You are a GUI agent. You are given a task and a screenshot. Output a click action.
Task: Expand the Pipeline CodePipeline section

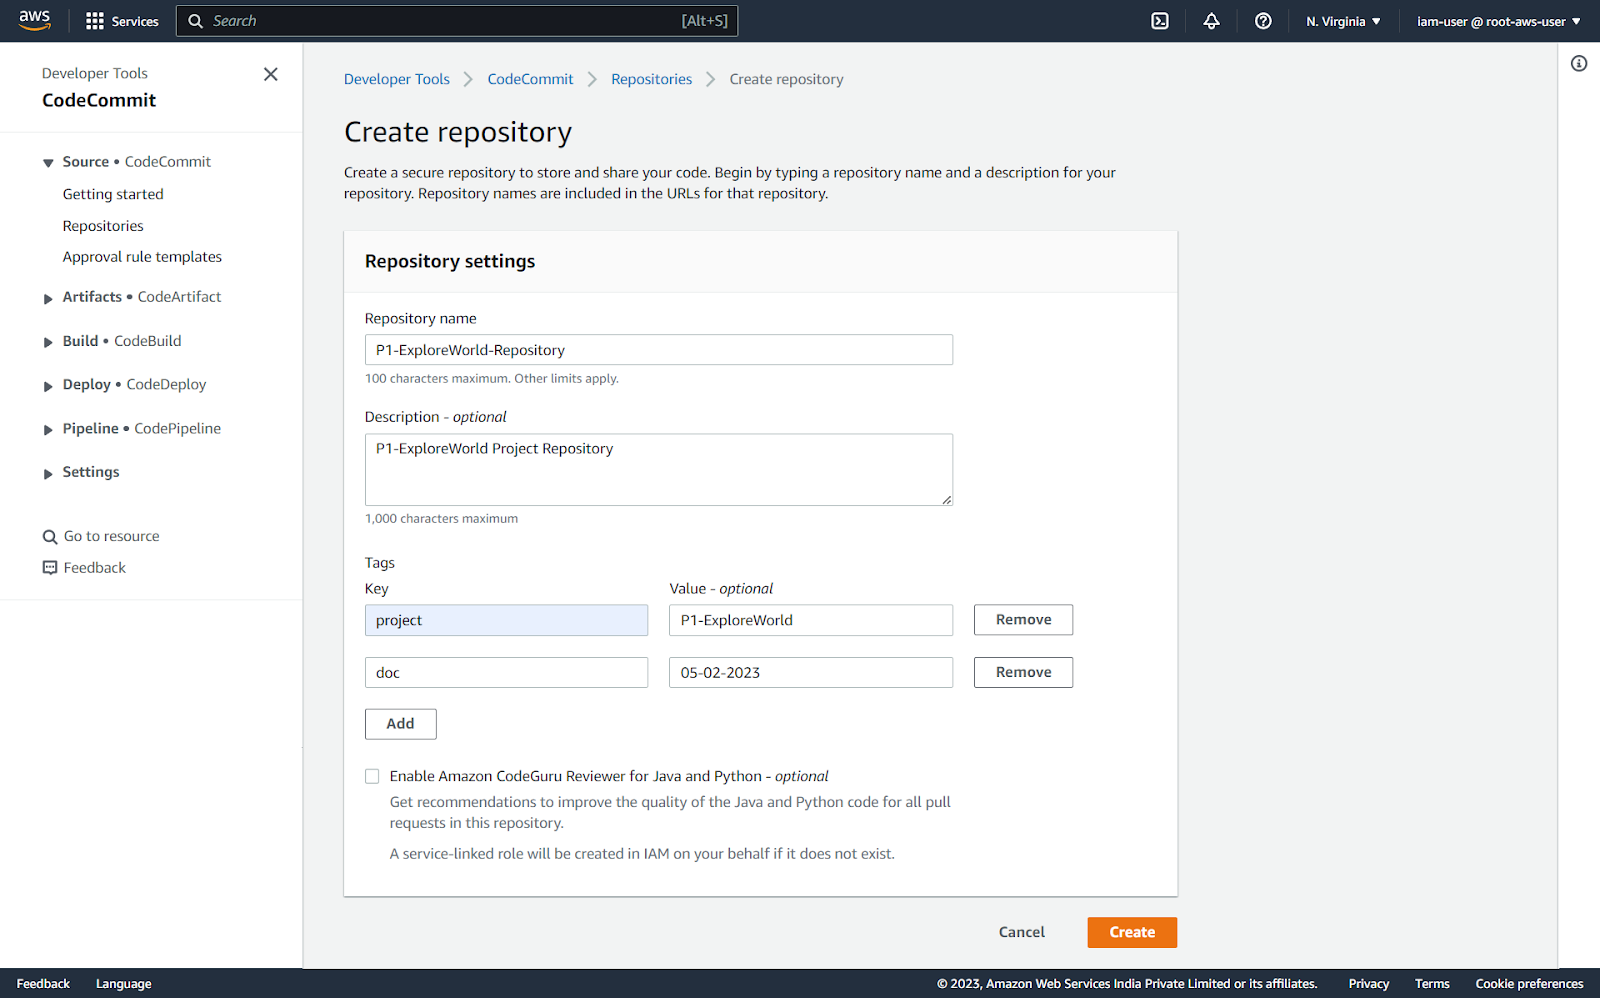click(48, 429)
